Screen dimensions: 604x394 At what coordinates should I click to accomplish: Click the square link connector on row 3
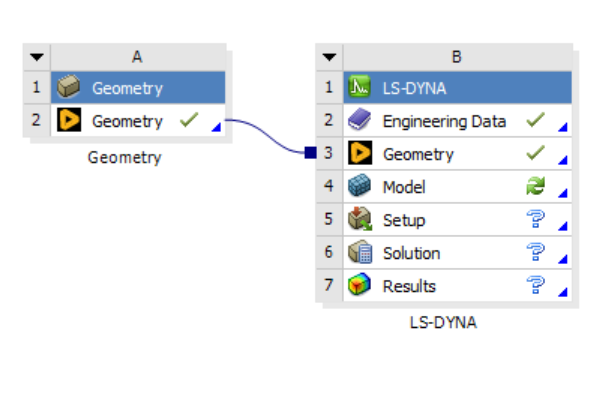pyautogui.click(x=310, y=153)
